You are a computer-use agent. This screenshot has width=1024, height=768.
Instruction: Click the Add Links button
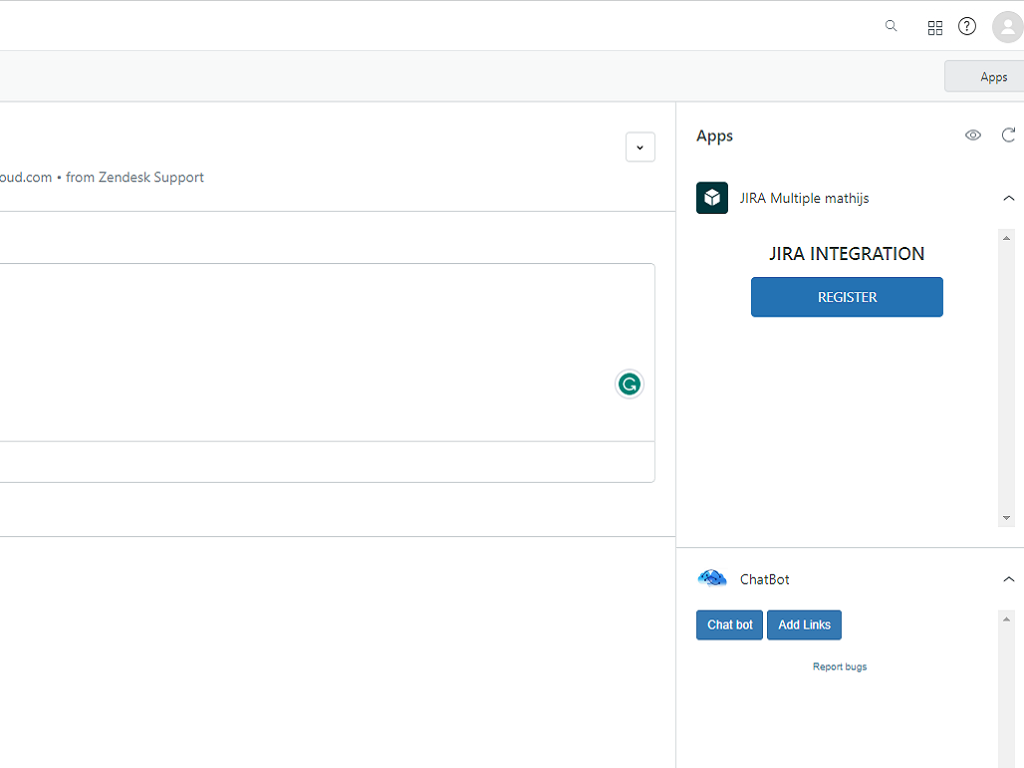pyautogui.click(x=804, y=625)
